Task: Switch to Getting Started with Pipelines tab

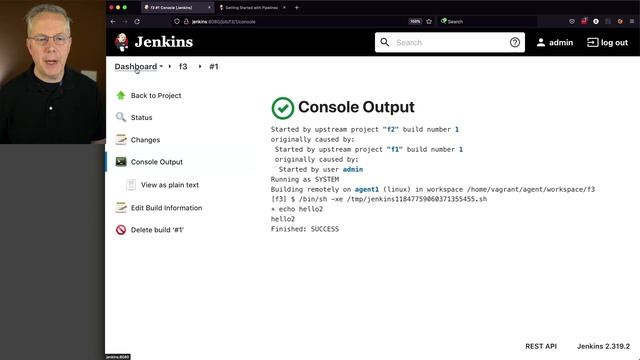Action: tap(251, 7)
